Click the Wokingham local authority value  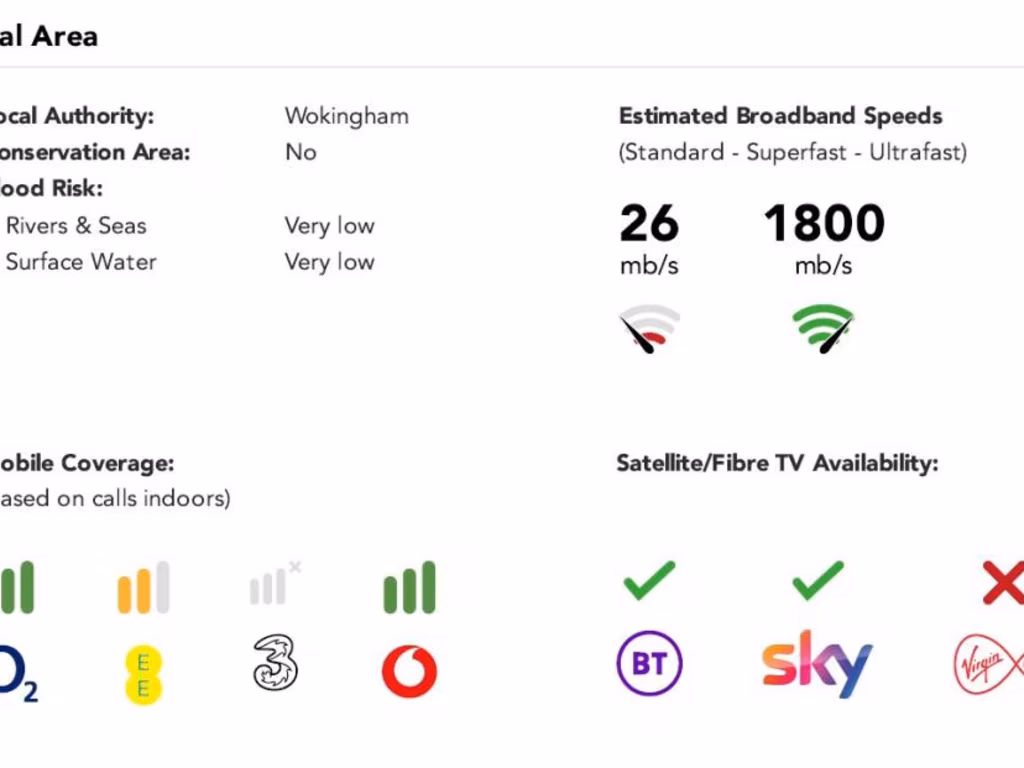coord(346,116)
